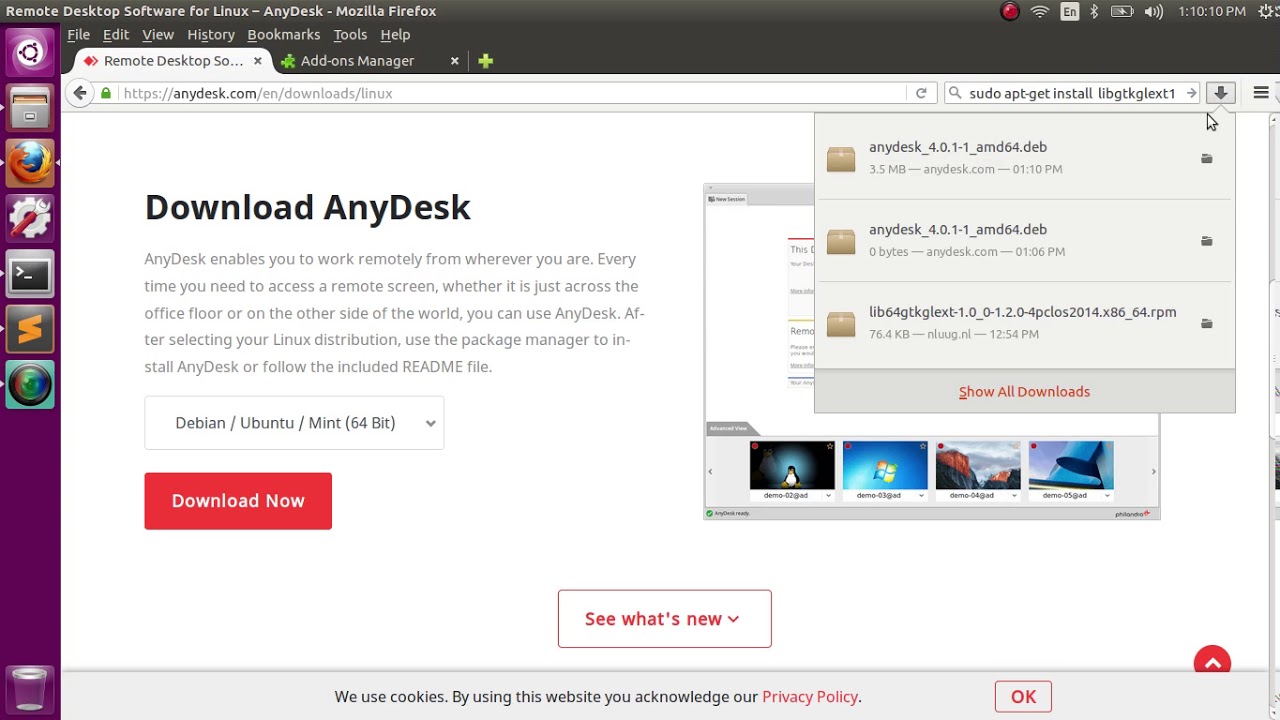Image resolution: width=1280 pixels, height=720 pixels.
Task: Go back using the browser back arrow
Action: click(80, 93)
